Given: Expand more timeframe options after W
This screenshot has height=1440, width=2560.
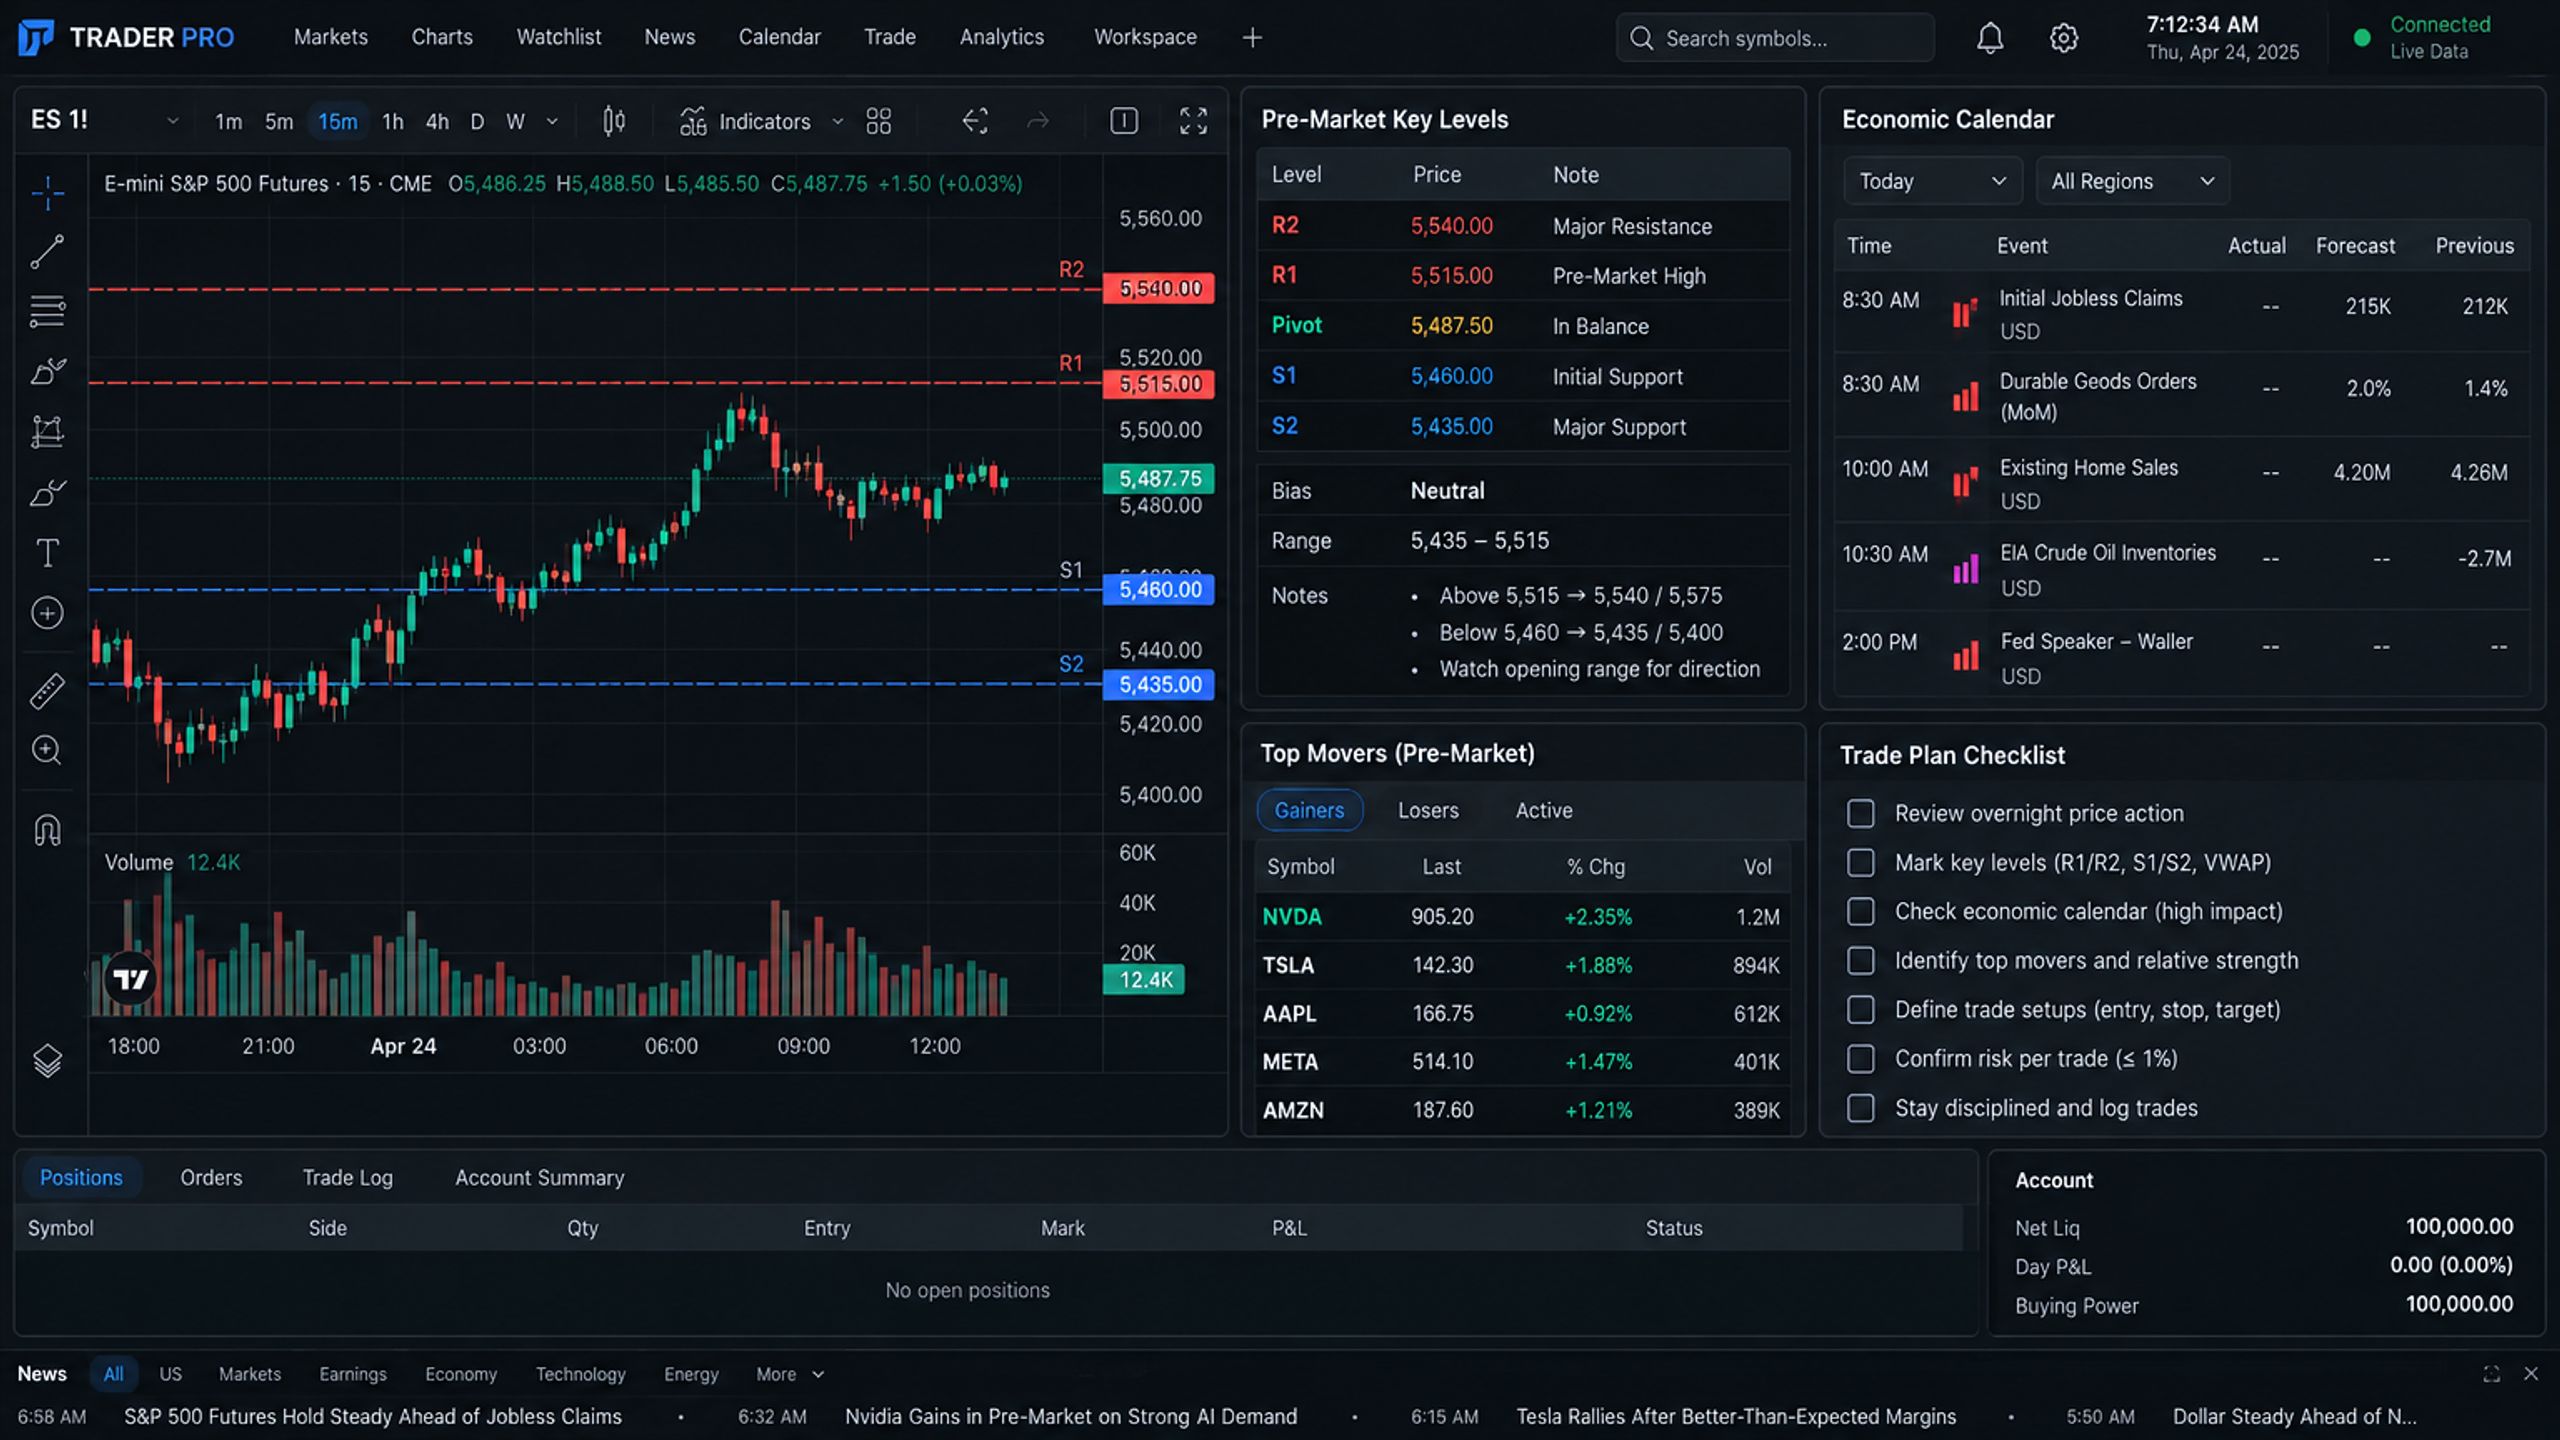Looking at the screenshot, I should point(552,121).
